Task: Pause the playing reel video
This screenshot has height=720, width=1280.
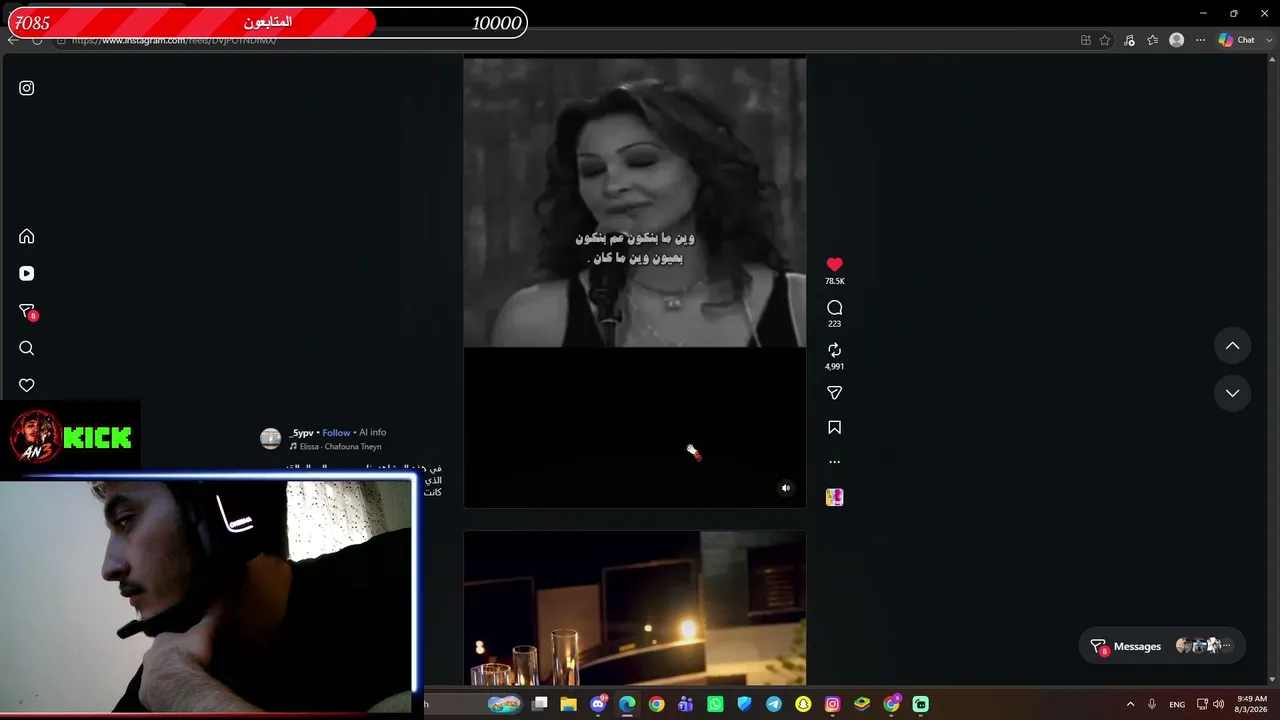Action: tap(634, 283)
